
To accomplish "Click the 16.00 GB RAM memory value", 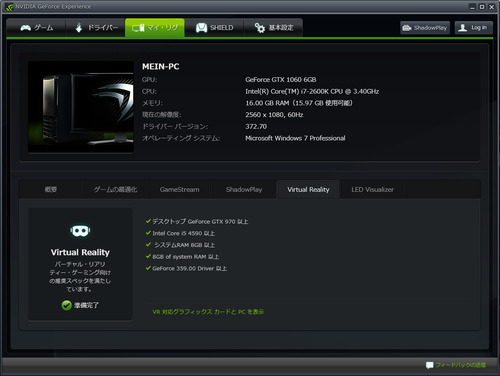I will (x=299, y=103).
